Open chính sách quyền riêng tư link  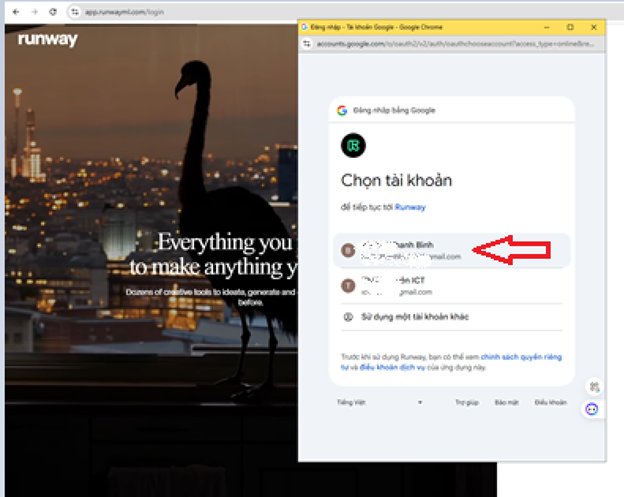point(520,355)
